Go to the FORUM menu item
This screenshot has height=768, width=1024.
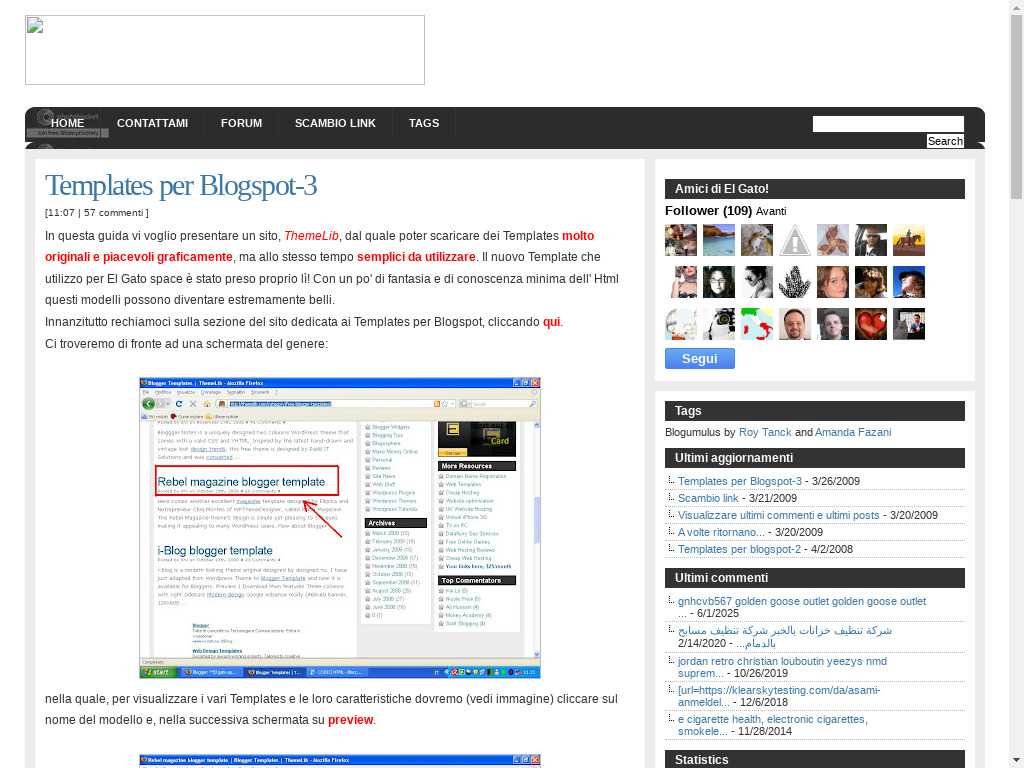[241, 123]
